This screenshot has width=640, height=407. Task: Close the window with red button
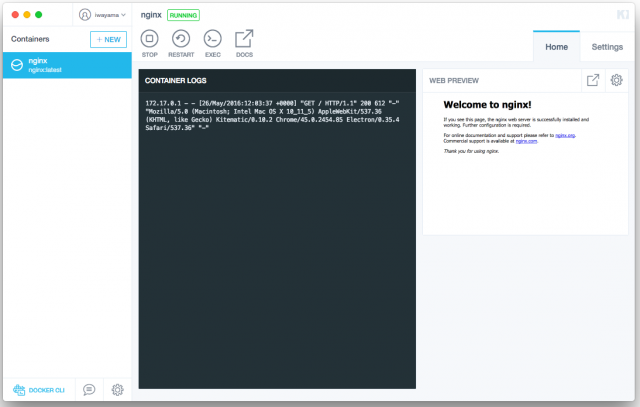[15, 15]
